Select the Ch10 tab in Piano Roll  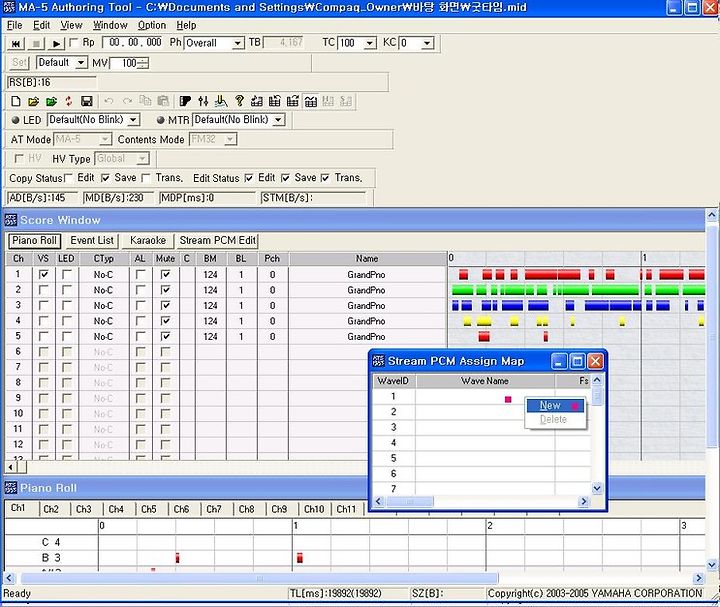314,509
